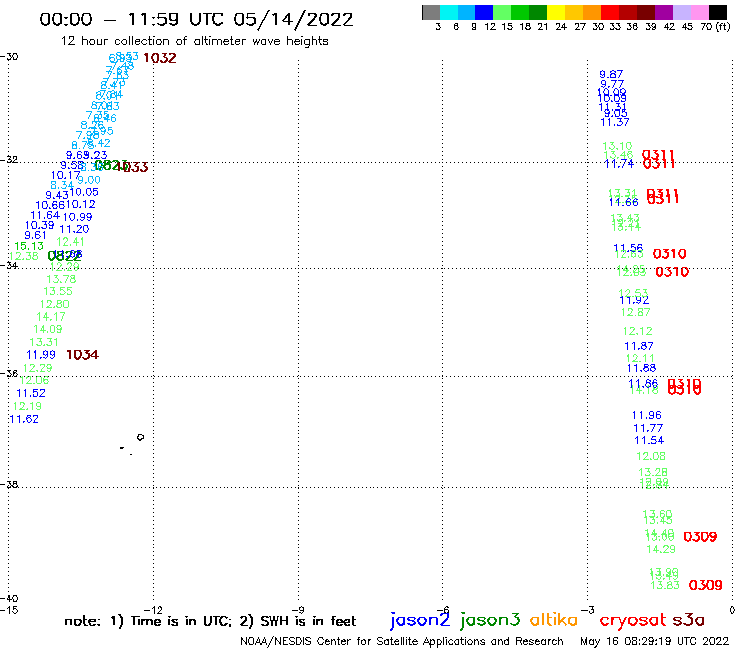Click the 'Time is in UTC' note
Image resolution: width=740 pixels, height=650 pixels.
181,621
